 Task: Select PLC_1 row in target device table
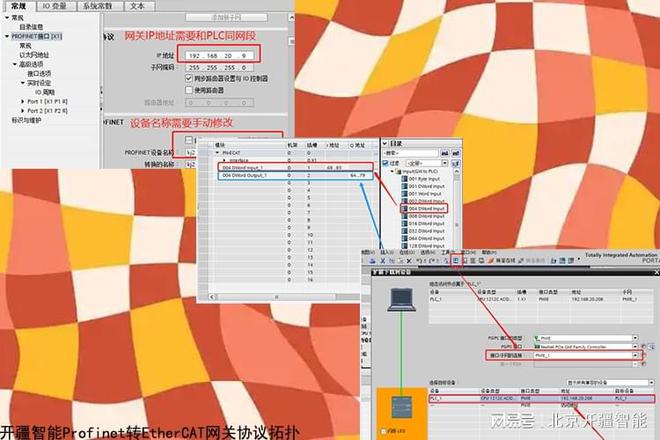pos(542,398)
